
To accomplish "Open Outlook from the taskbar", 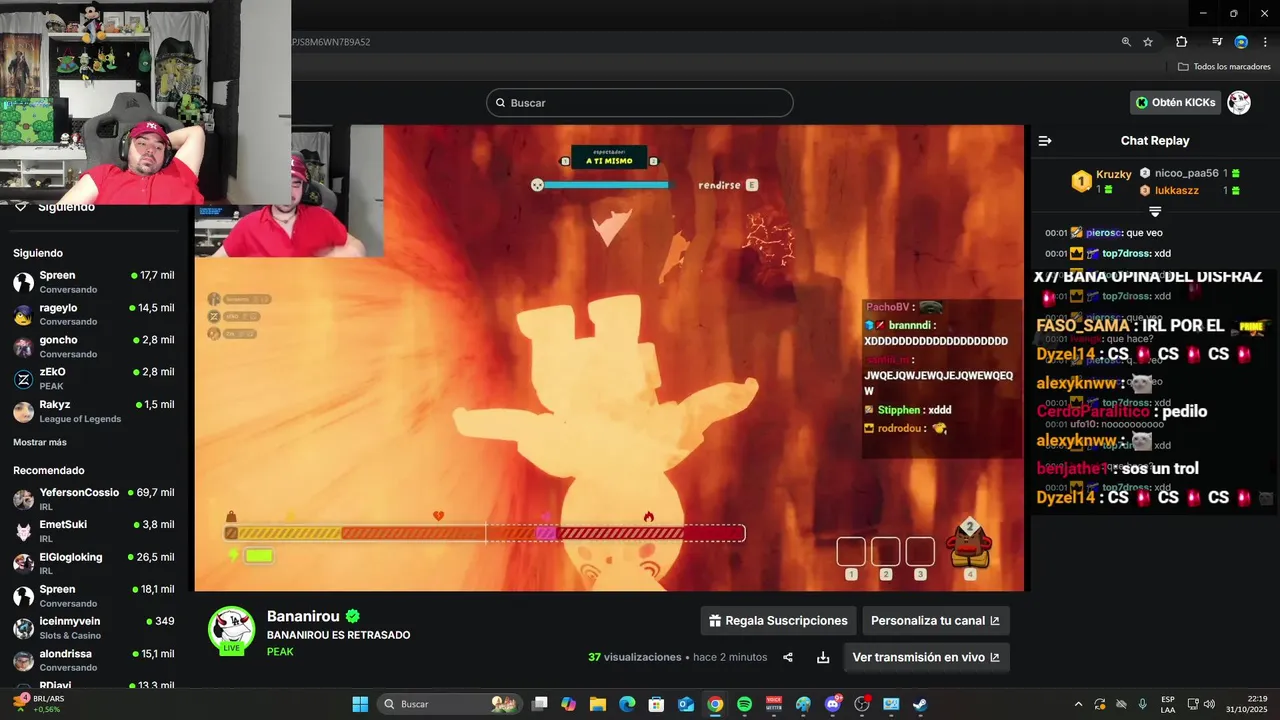I will (x=686, y=704).
